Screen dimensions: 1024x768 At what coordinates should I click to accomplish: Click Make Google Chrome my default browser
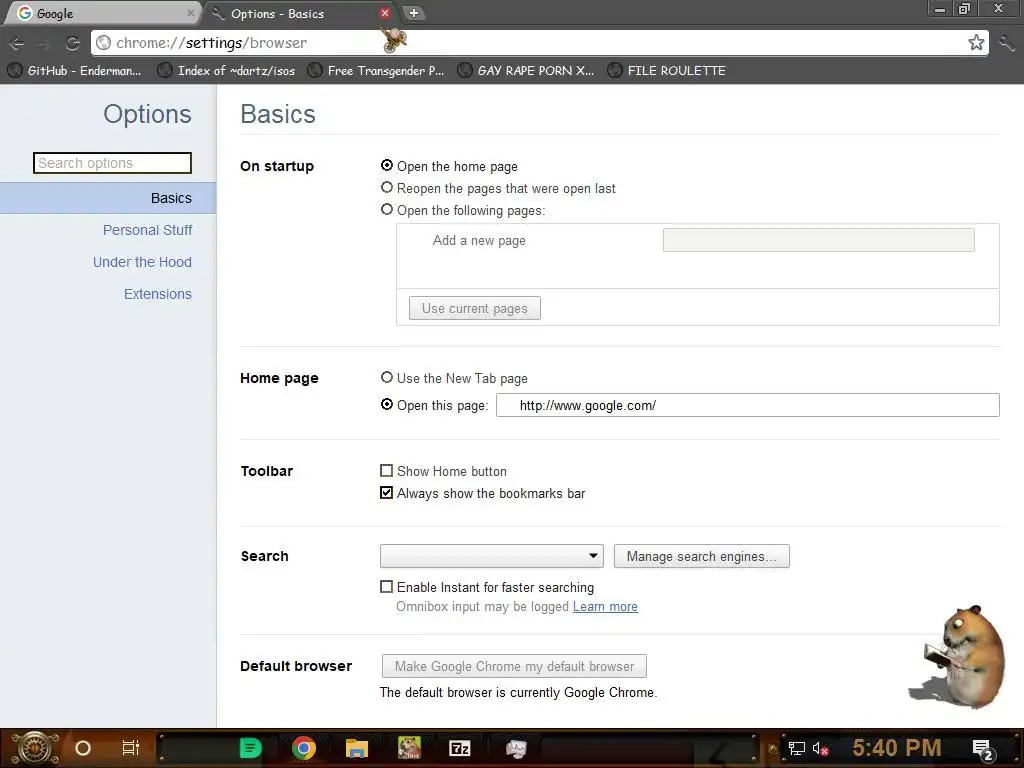point(514,666)
